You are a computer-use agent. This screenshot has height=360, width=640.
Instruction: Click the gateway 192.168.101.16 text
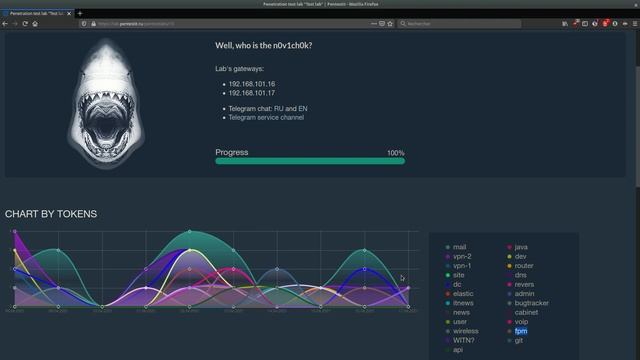click(252, 84)
